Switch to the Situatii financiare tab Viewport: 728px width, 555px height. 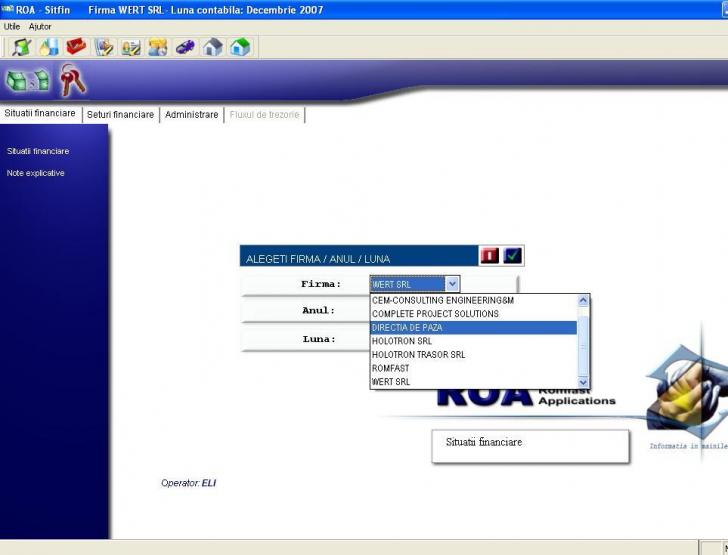pos(40,113)
